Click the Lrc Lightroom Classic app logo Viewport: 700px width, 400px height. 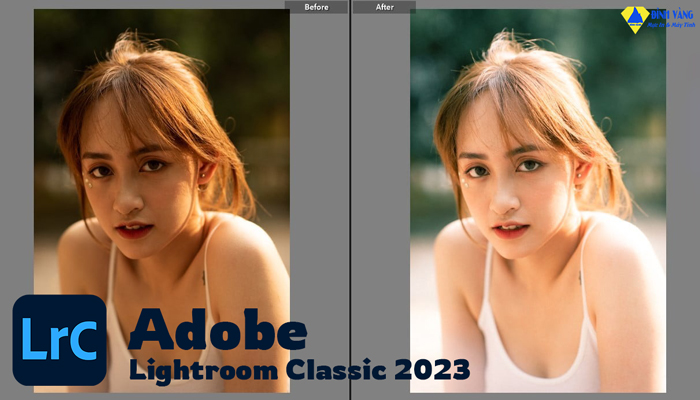click(59, 340)
